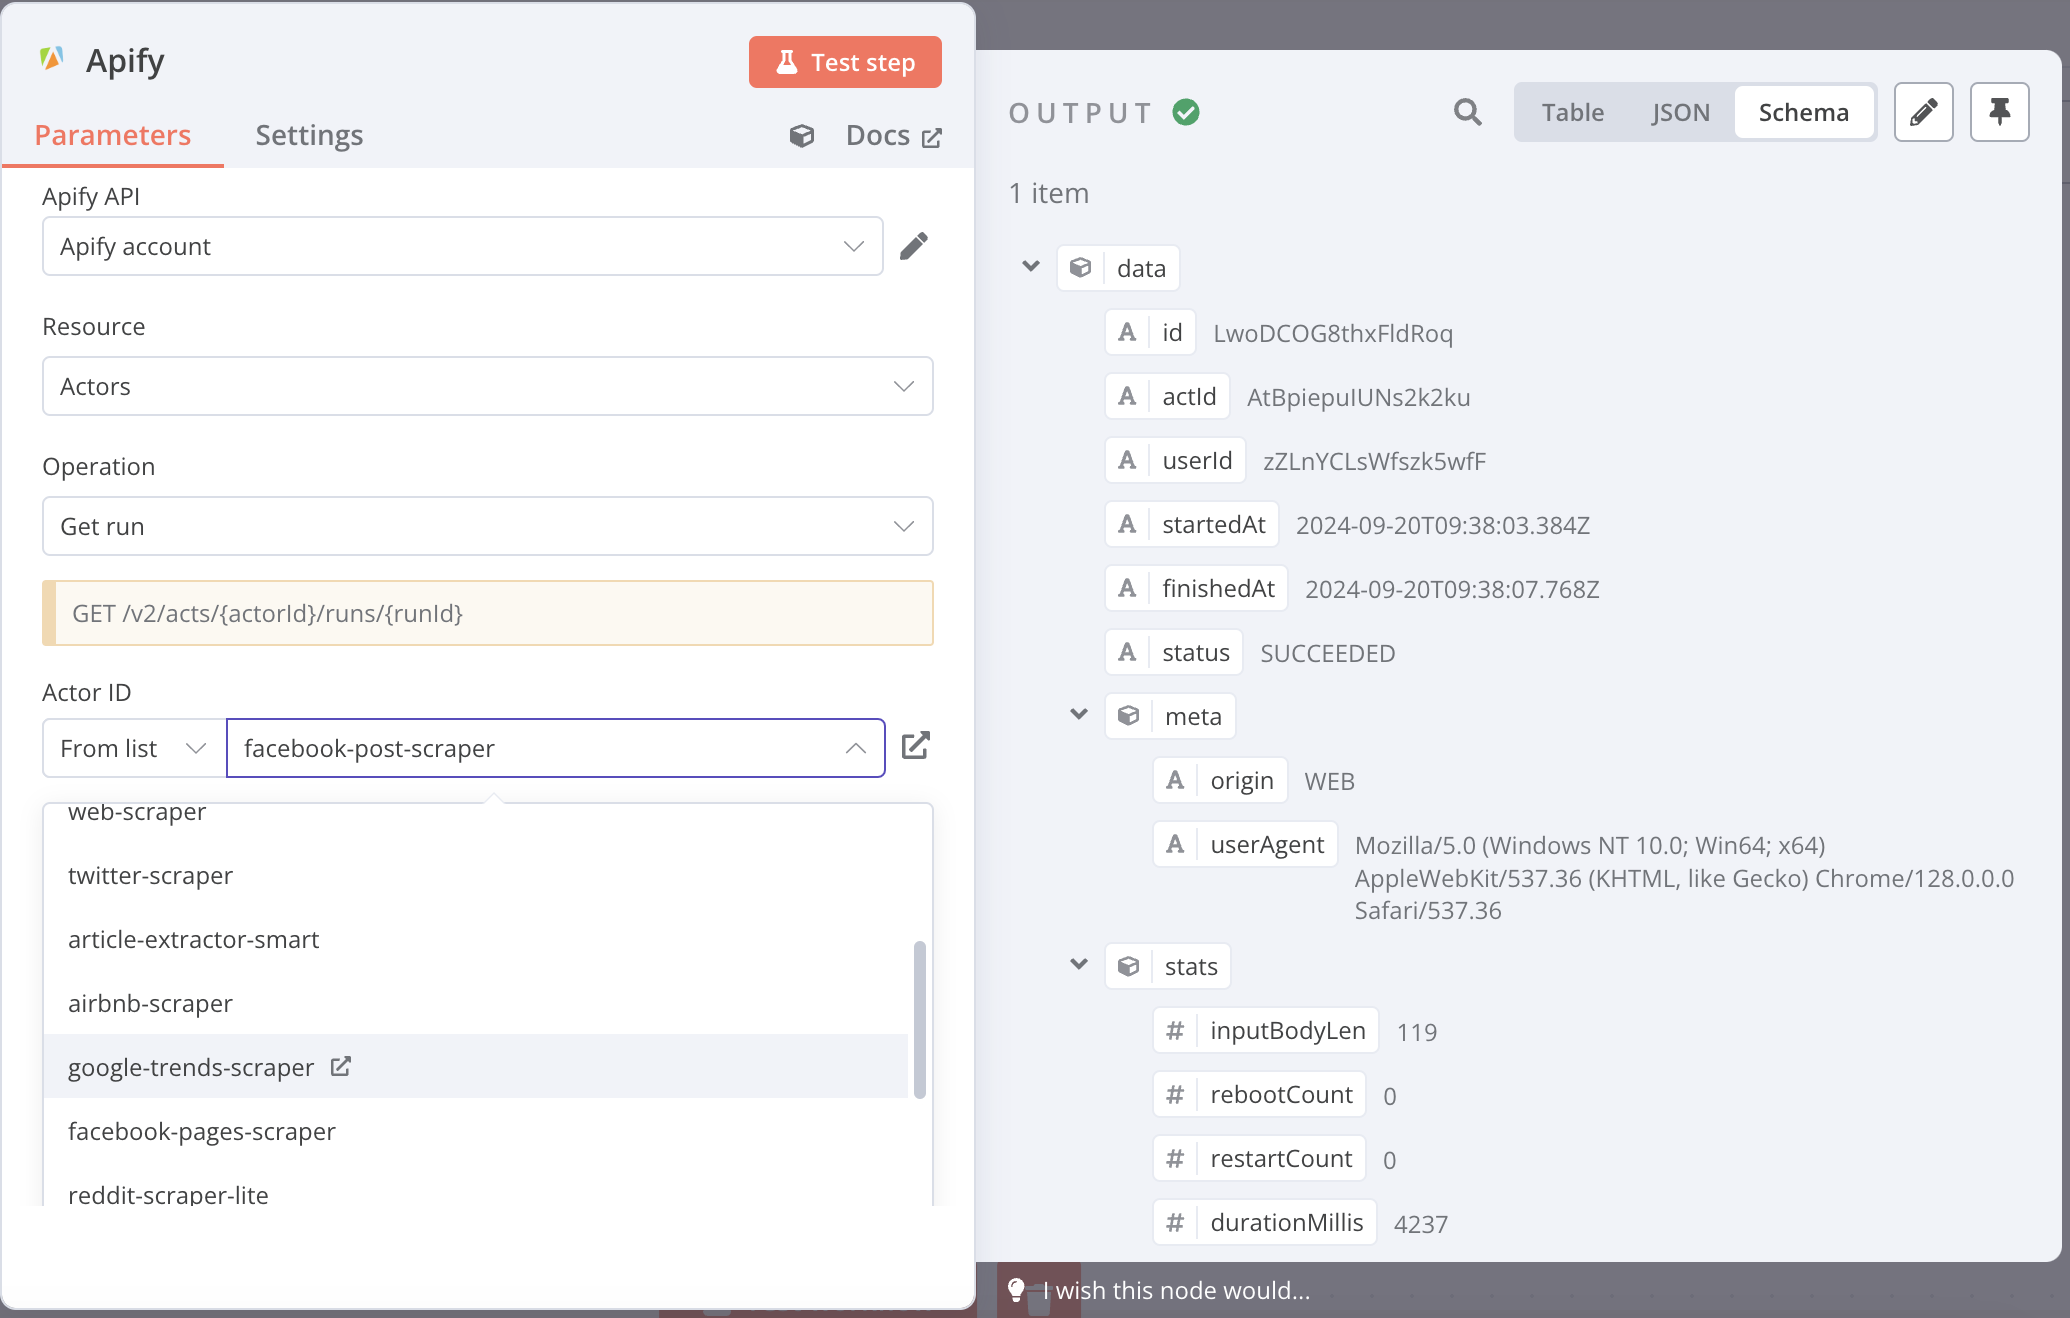Click the cube icon next to Docs
Viewport: 2070px width, 1318px height.
point(802,136)
